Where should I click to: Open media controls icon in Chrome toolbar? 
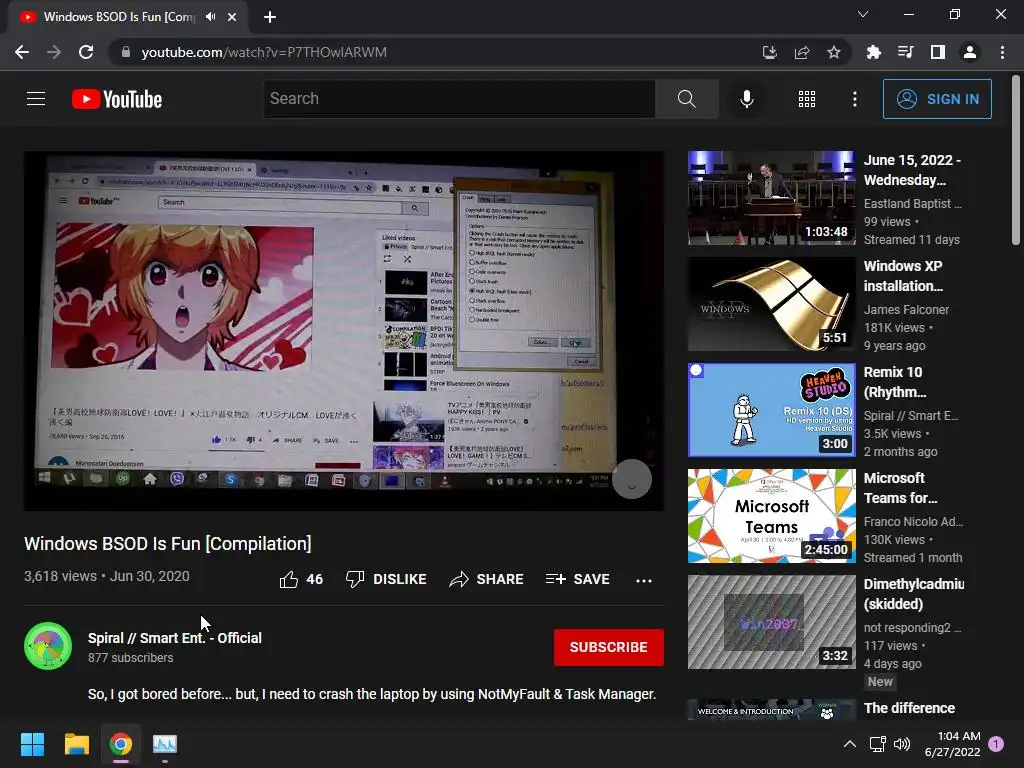[906, 52]
